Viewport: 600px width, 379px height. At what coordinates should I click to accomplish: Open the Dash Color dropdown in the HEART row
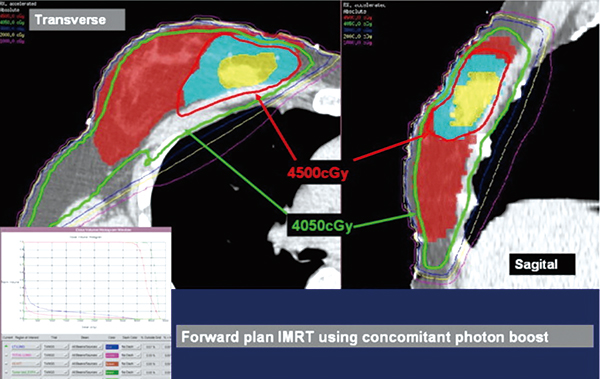[130, 364]
